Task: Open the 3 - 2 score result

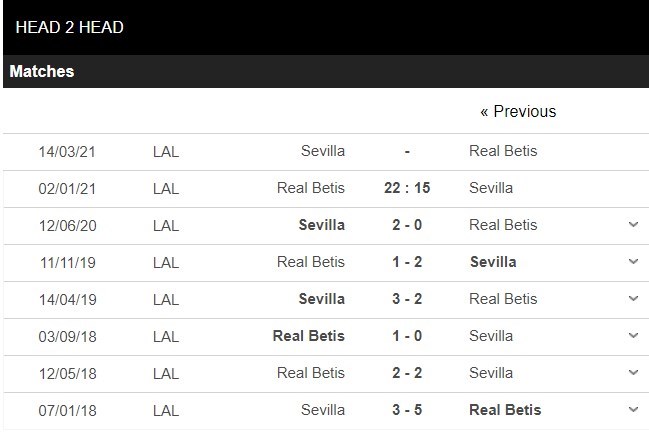Action: (x=407, y=299)
